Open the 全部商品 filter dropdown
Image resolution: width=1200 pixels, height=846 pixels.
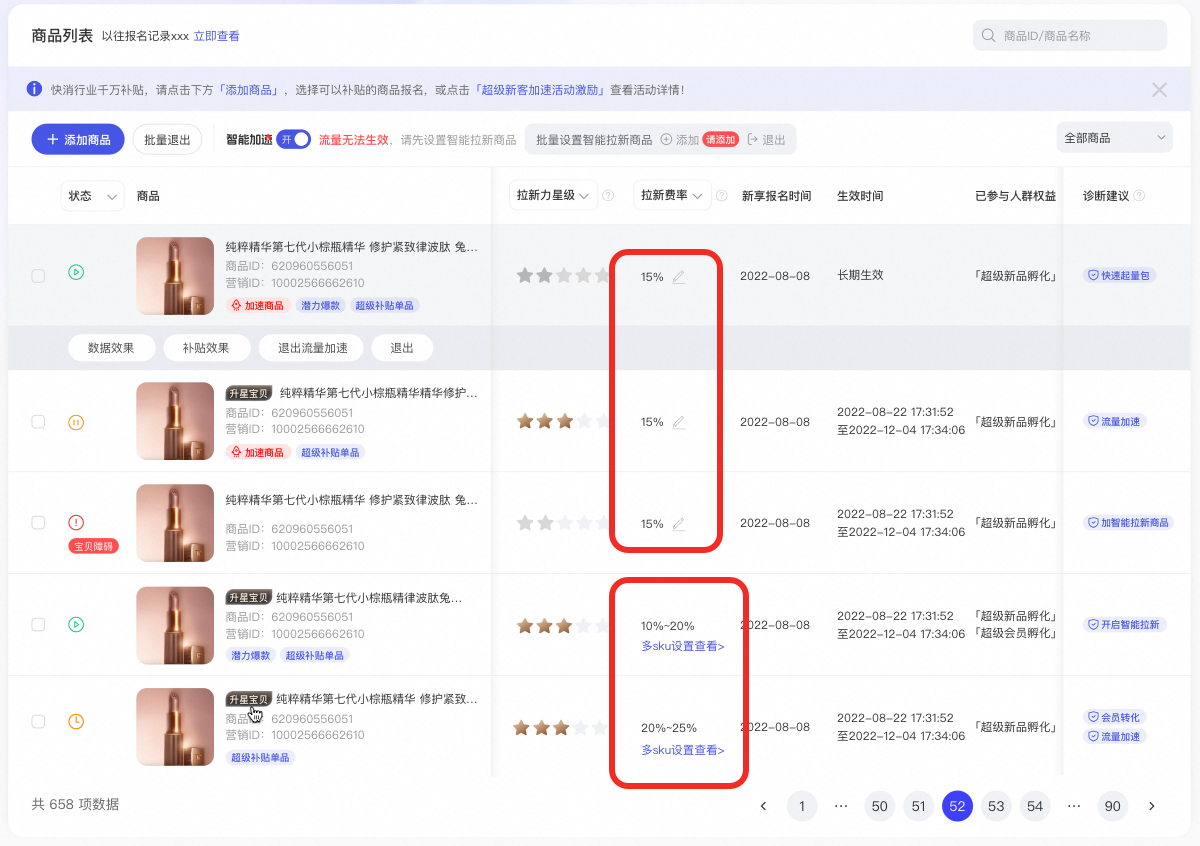[1115, 138]
